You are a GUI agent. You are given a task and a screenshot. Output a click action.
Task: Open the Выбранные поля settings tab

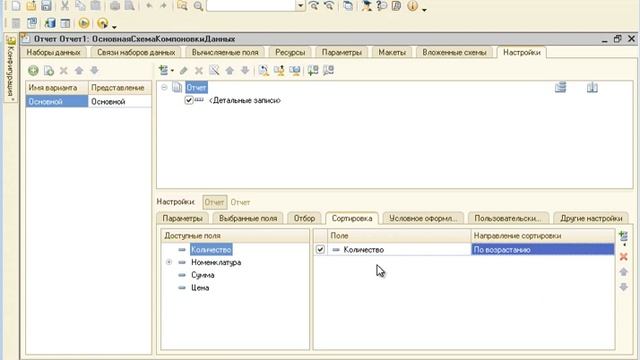click(x=248, y=218)
